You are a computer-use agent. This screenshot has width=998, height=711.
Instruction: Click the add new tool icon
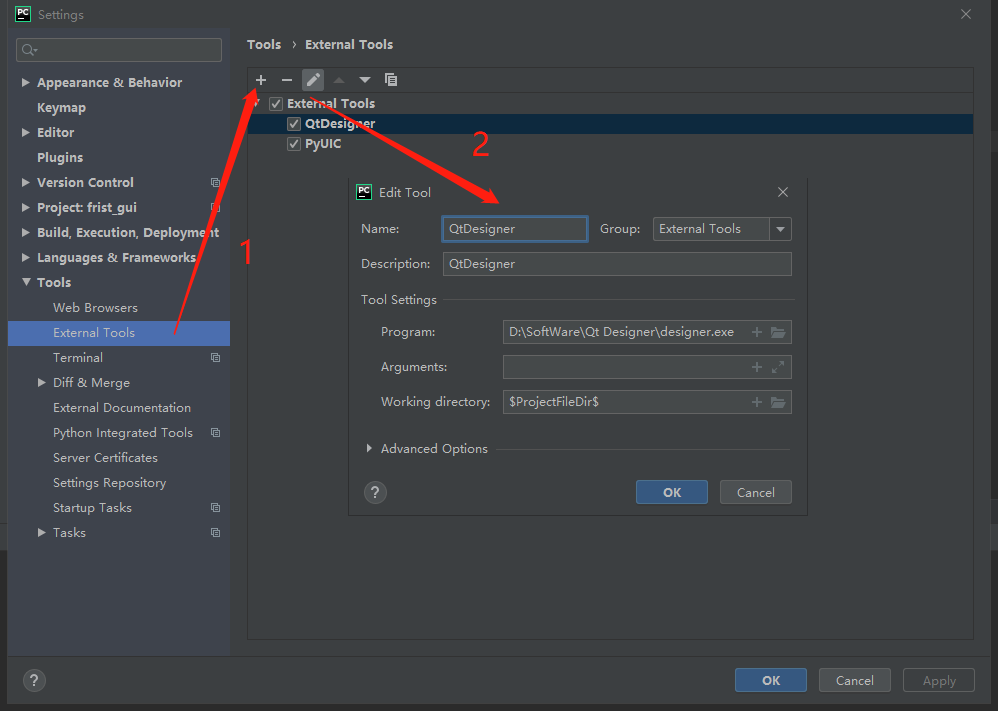(260, 80)
